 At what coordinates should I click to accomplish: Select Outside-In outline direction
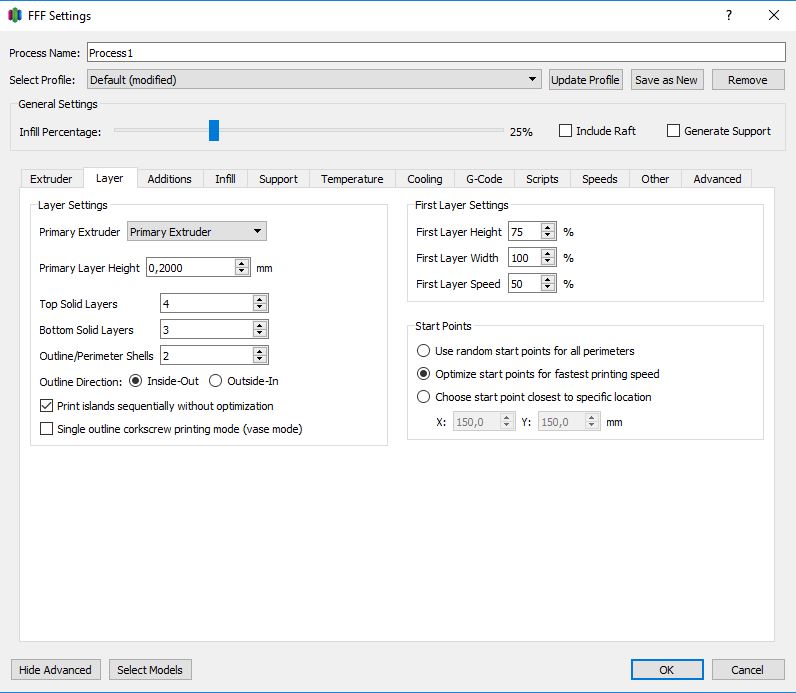coord(215,381)
